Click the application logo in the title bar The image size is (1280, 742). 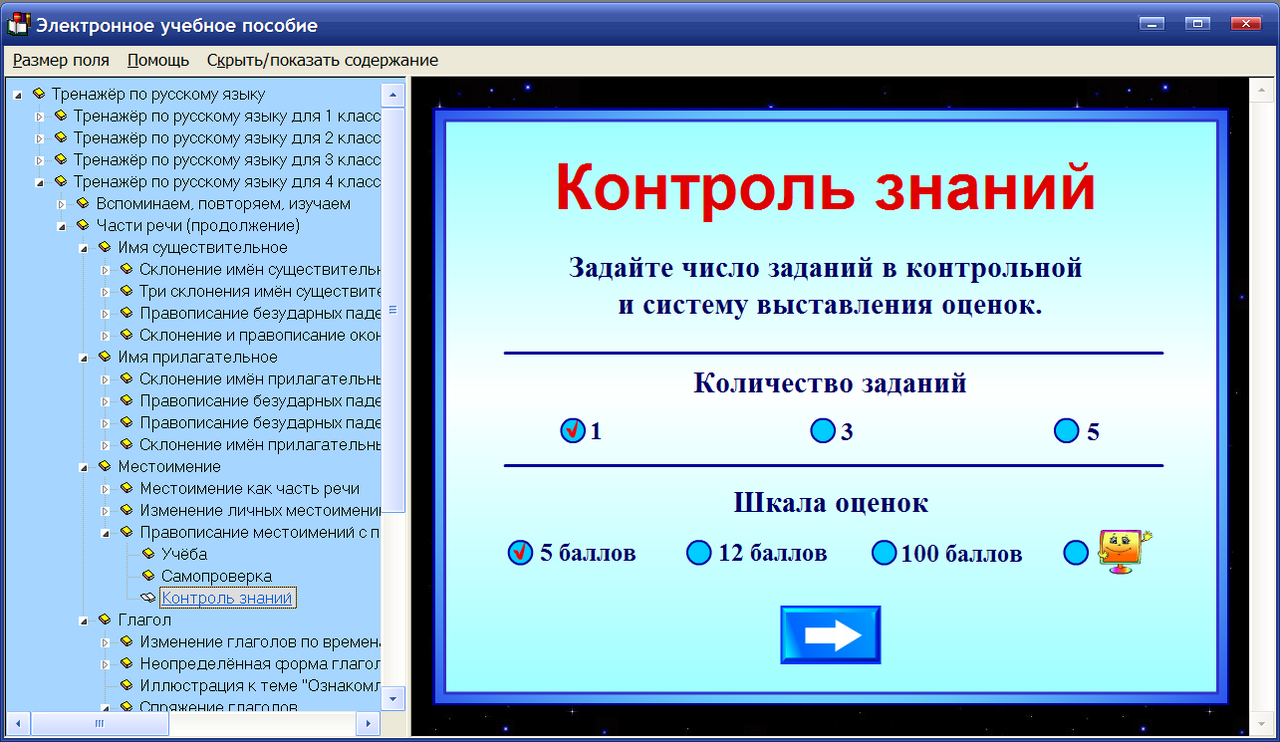[x=17, y=25]
